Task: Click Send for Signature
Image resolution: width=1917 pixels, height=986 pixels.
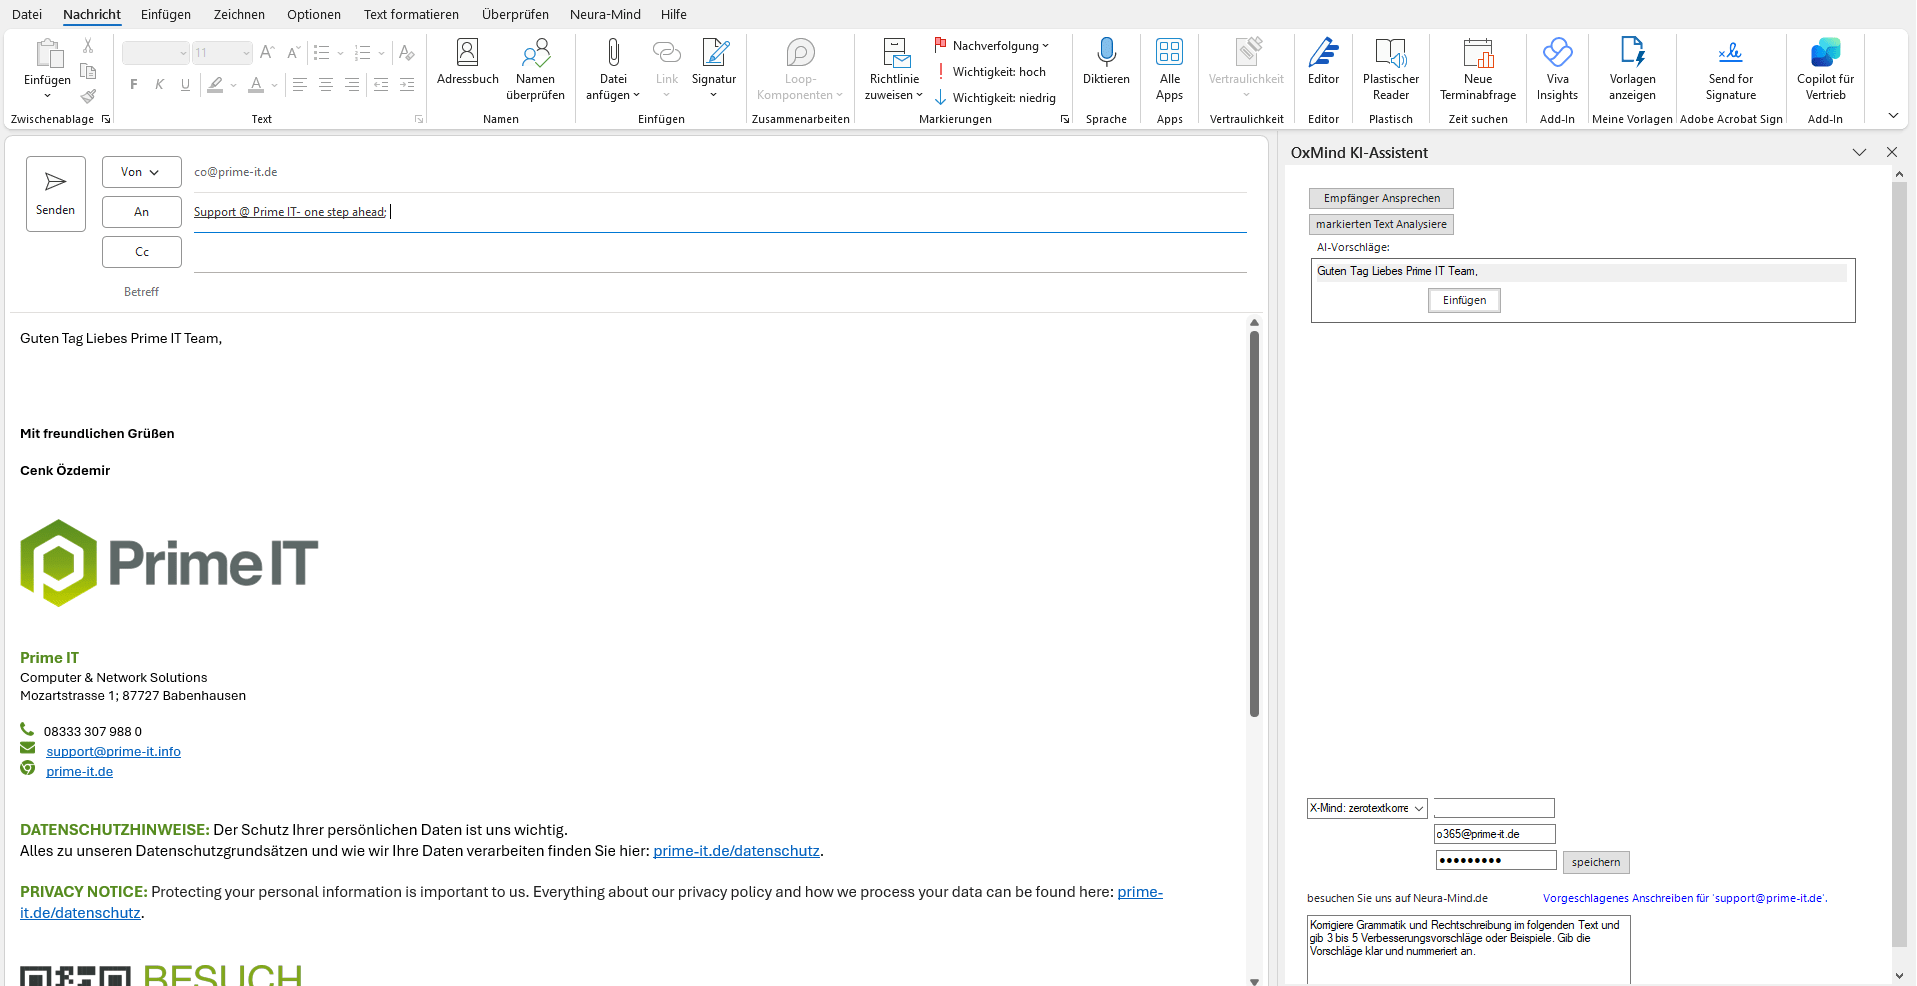Action: click(1731, 69)
